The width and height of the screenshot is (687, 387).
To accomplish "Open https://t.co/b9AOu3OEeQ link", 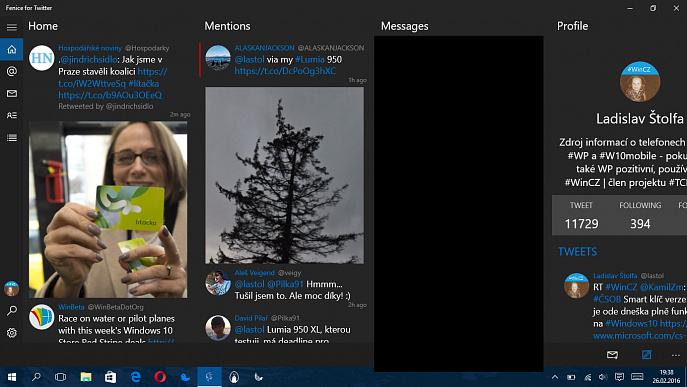I will 110,95.
